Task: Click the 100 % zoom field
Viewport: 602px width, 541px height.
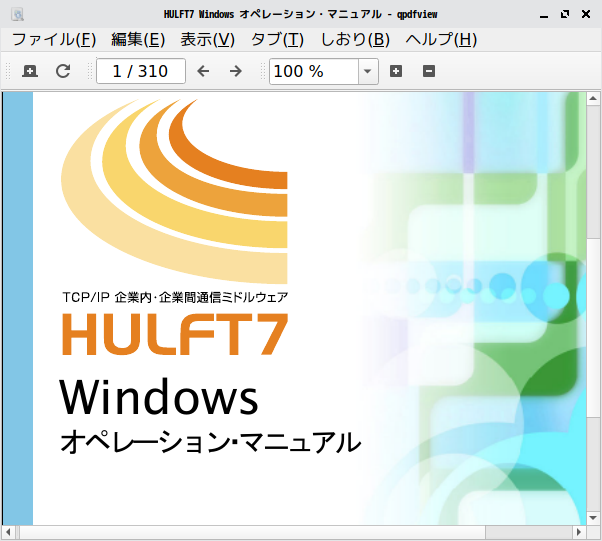Action: click(x=314, y=71)
